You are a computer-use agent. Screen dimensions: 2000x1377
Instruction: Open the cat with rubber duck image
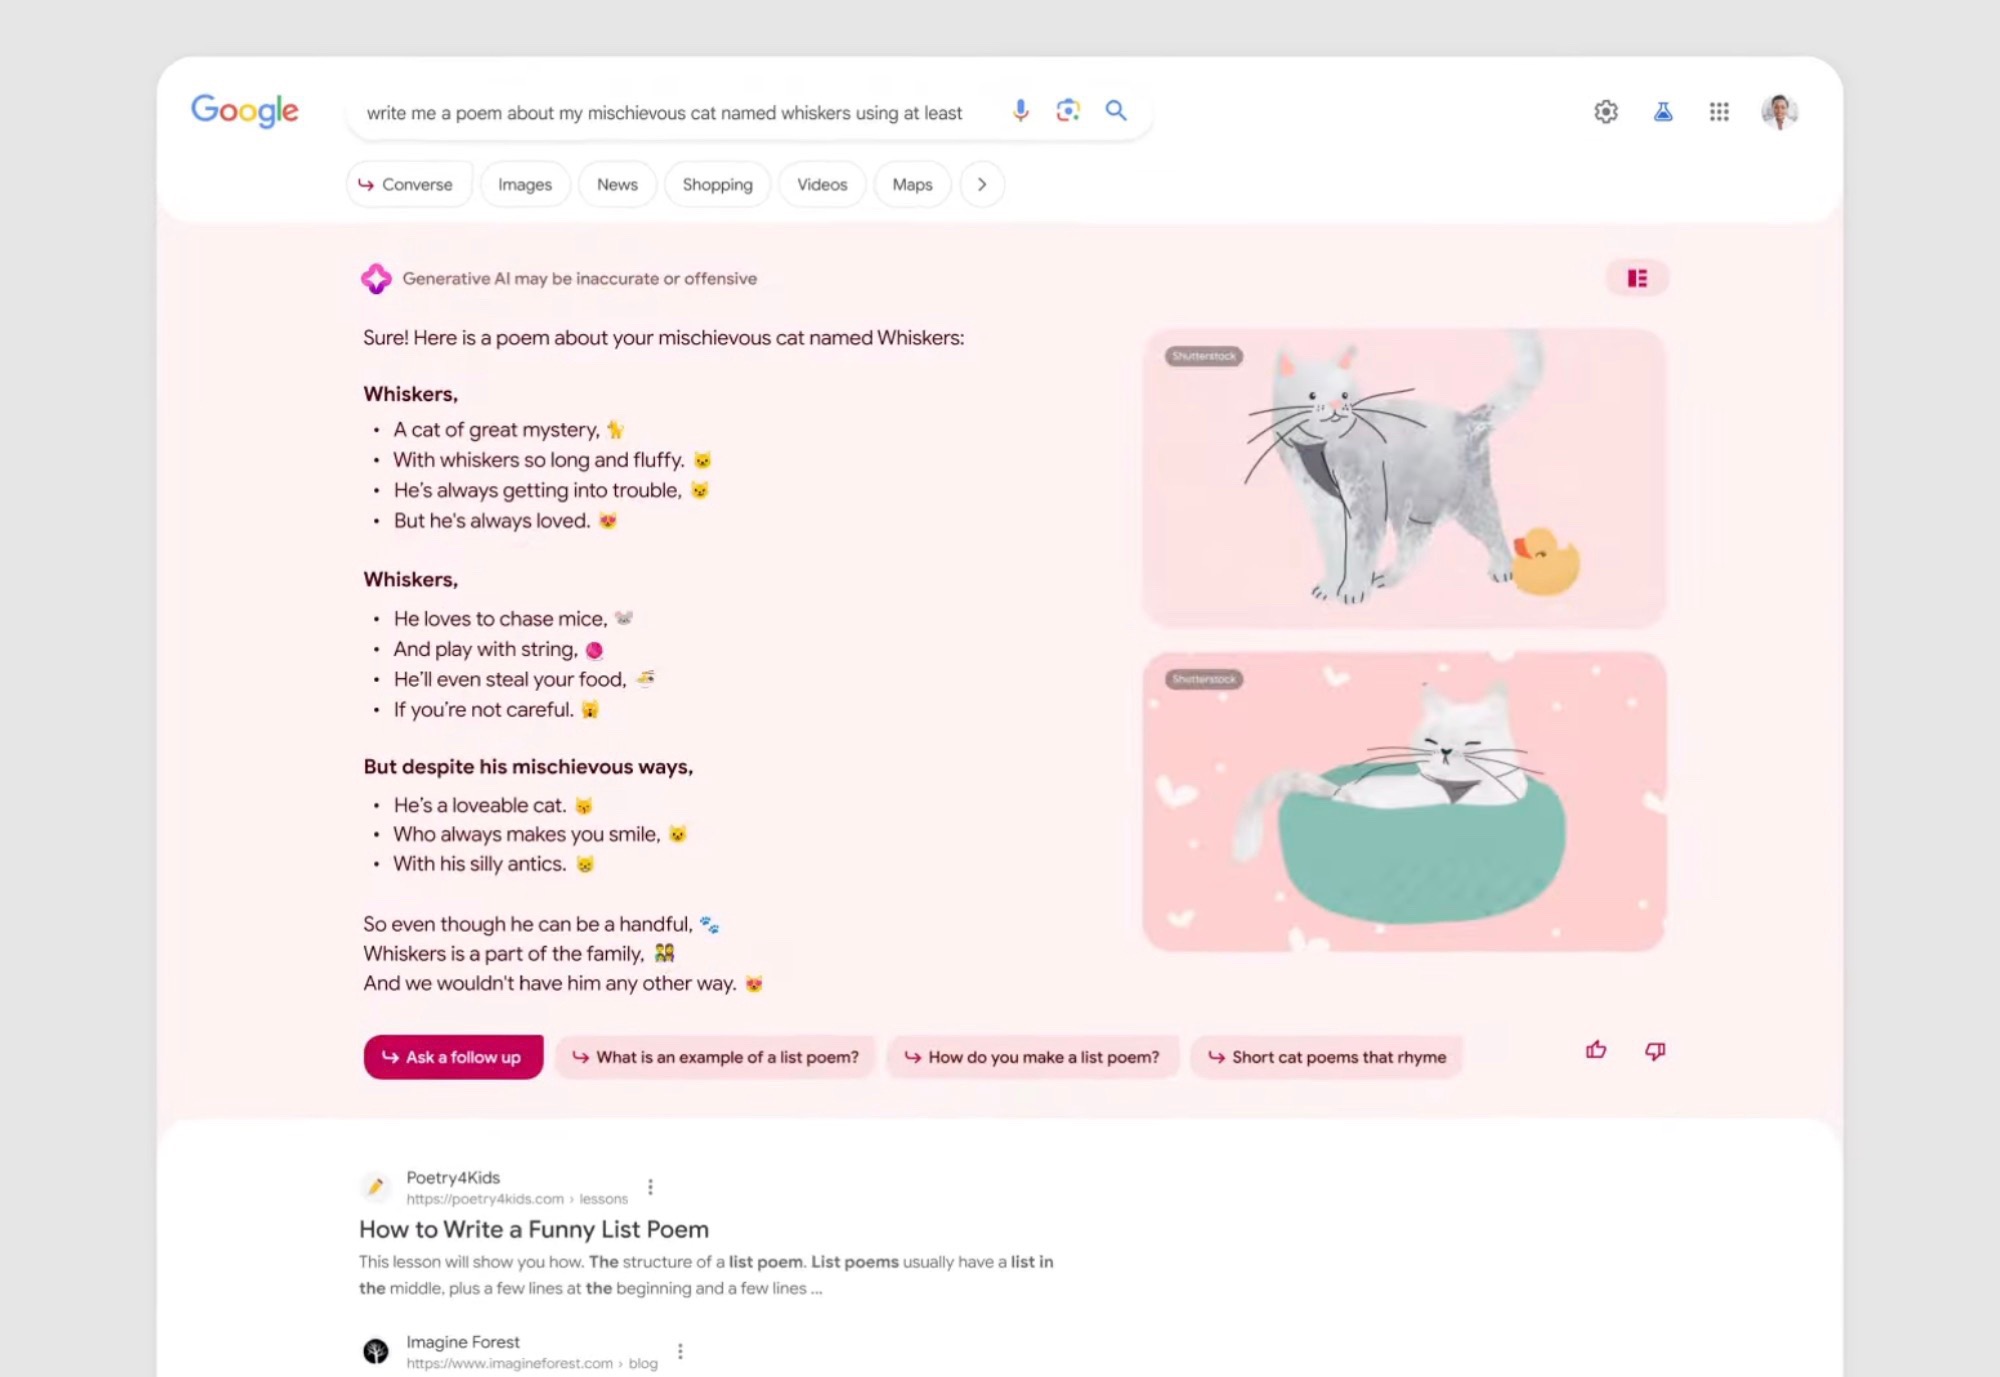[x=1404, y=478]
